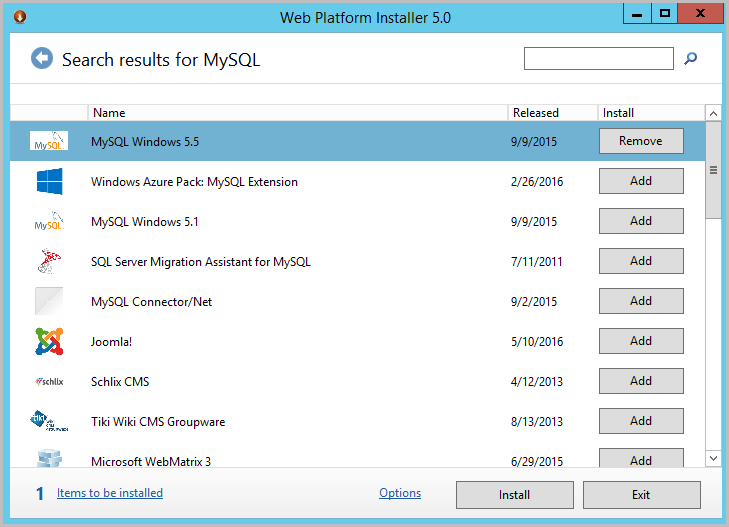The width and height of the screenshot is (729, 527).
Task: Focus the search text box
Action: coord(598,59)
